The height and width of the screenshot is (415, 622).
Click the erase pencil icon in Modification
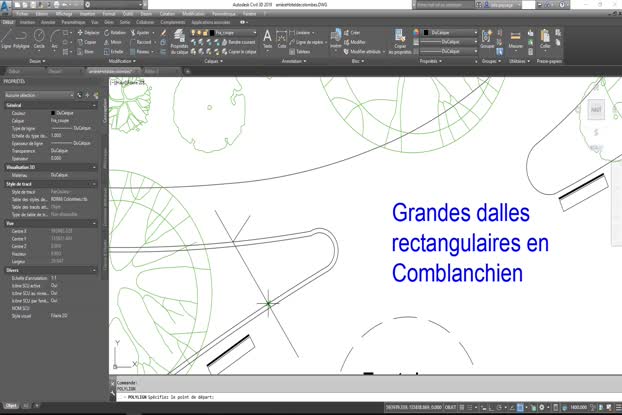[x=163, y=33]
